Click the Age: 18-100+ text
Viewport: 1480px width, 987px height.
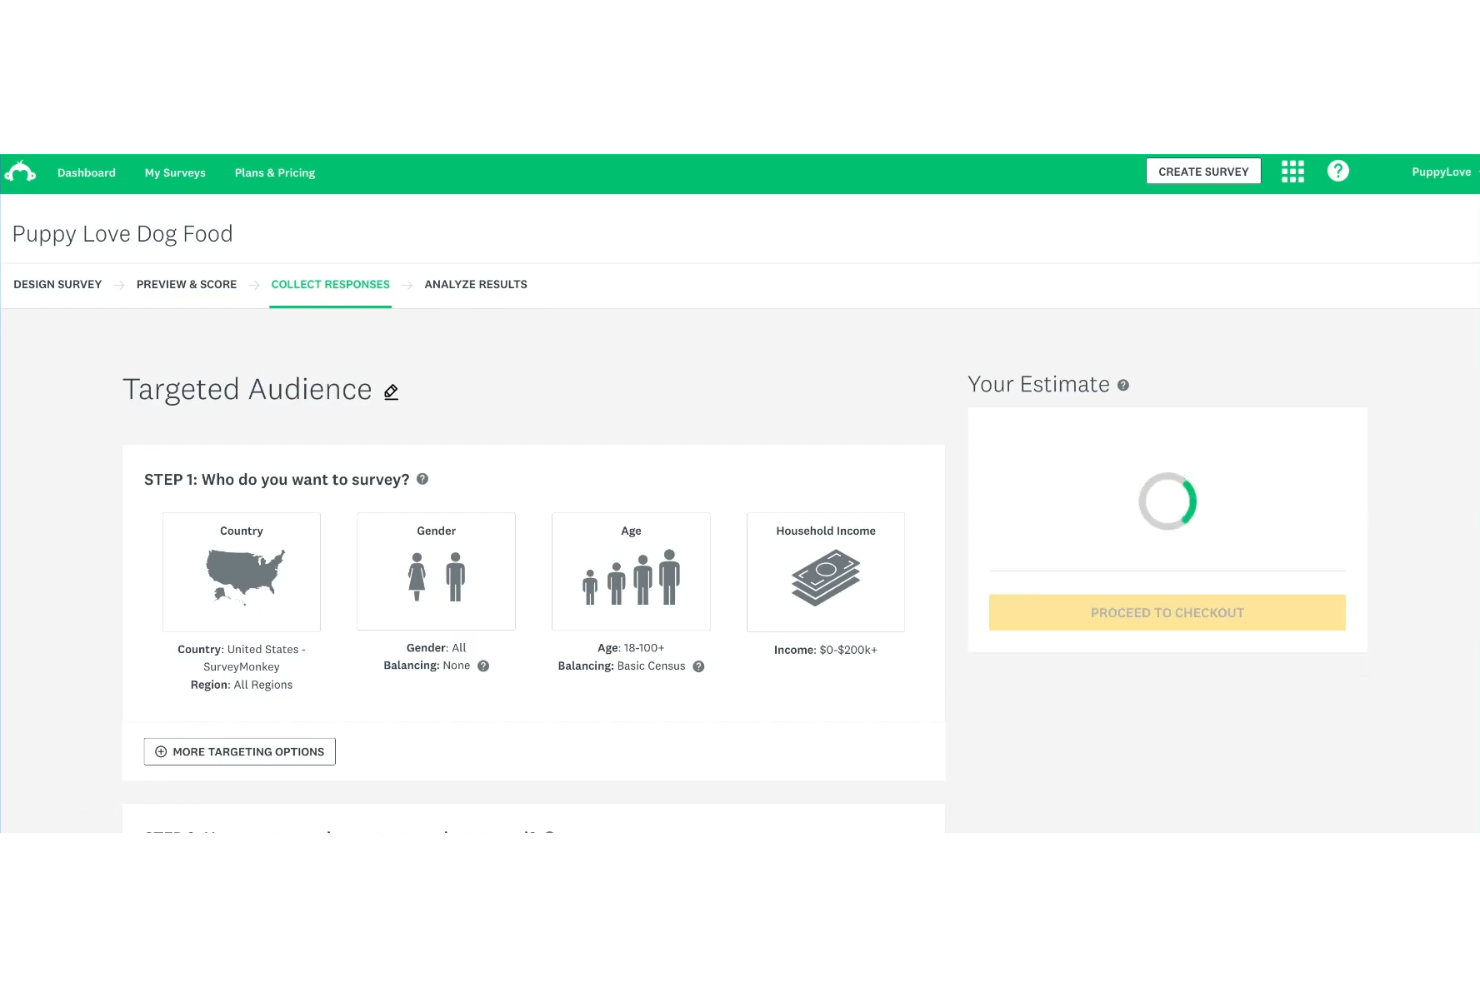coord(631,648)
